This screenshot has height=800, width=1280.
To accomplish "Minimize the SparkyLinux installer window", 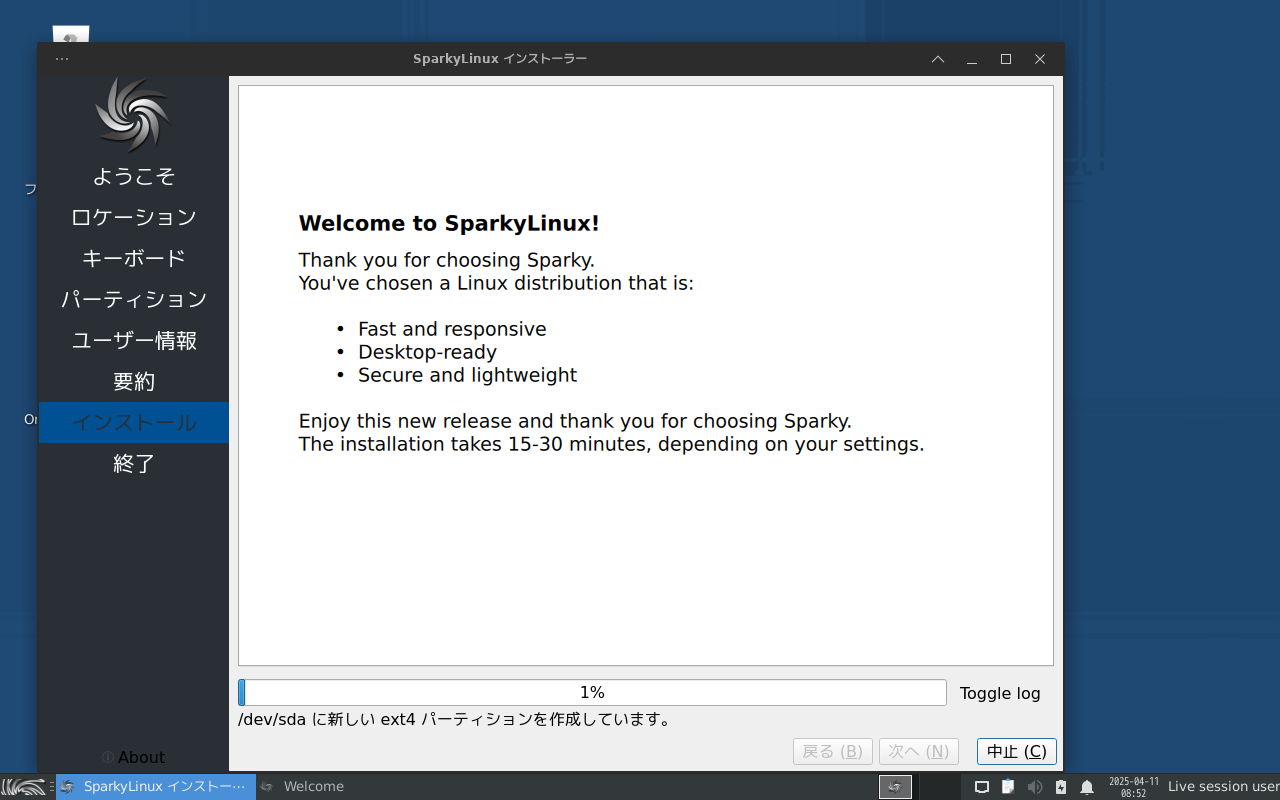I will tap(972, 59).
